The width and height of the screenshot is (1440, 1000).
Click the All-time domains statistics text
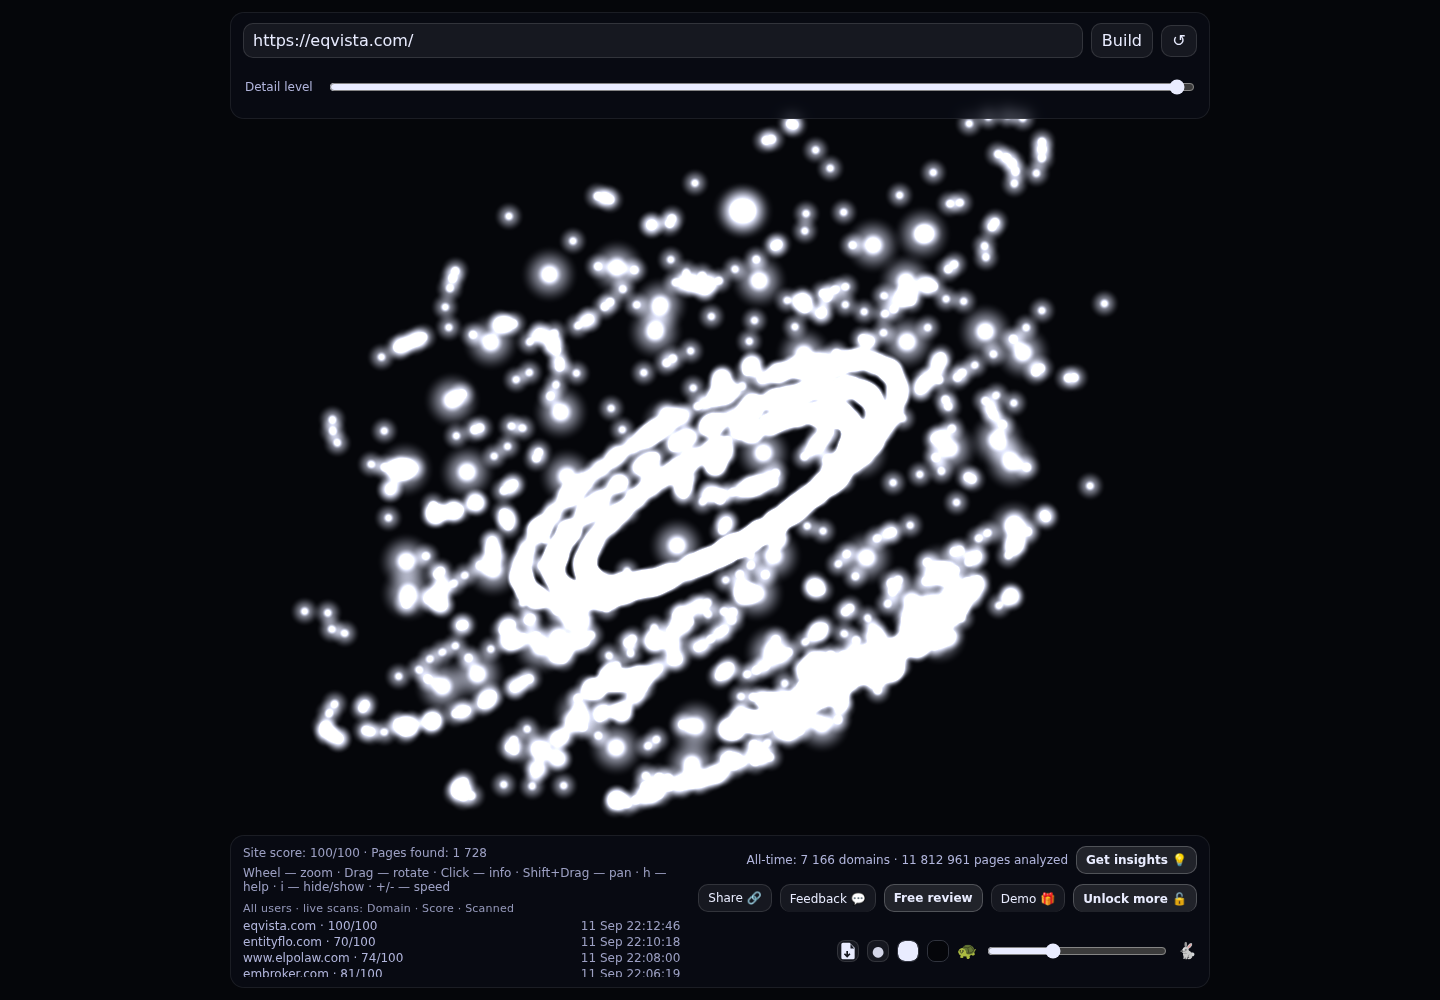pyautogui.click(x=907, y=860)
